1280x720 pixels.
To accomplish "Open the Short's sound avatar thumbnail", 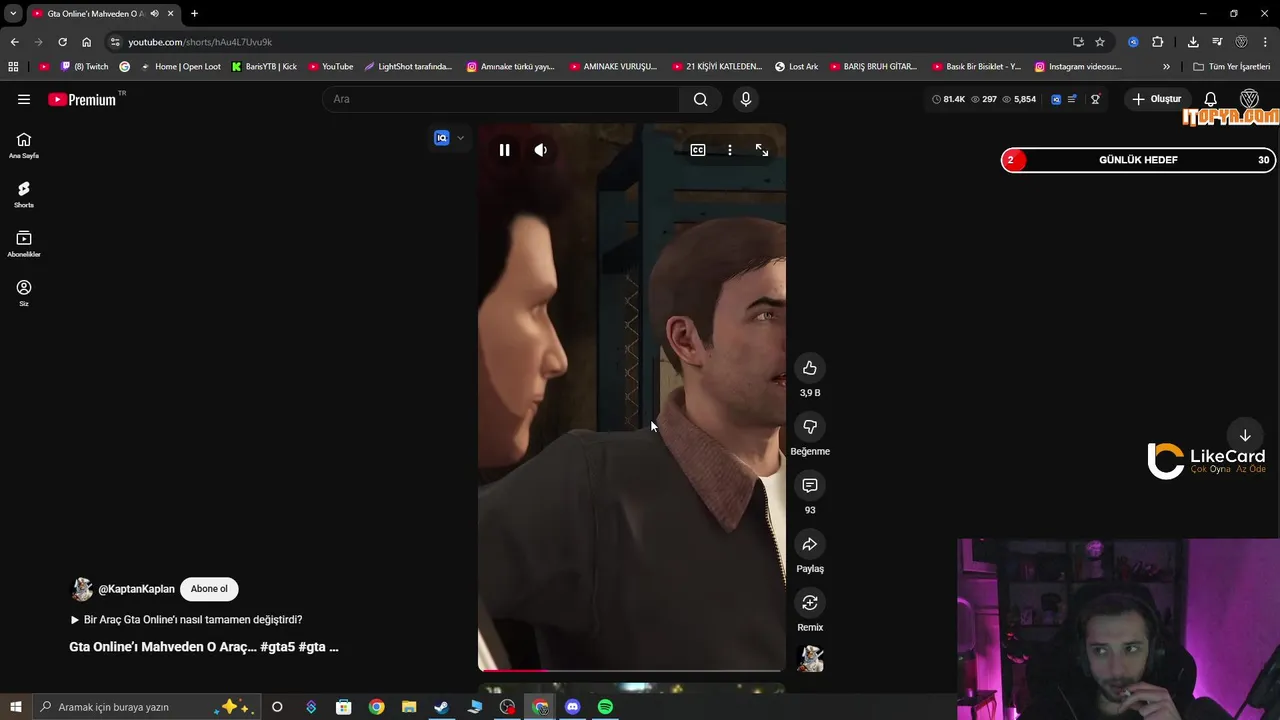I will pyautogui.click(x=810, y=658).
